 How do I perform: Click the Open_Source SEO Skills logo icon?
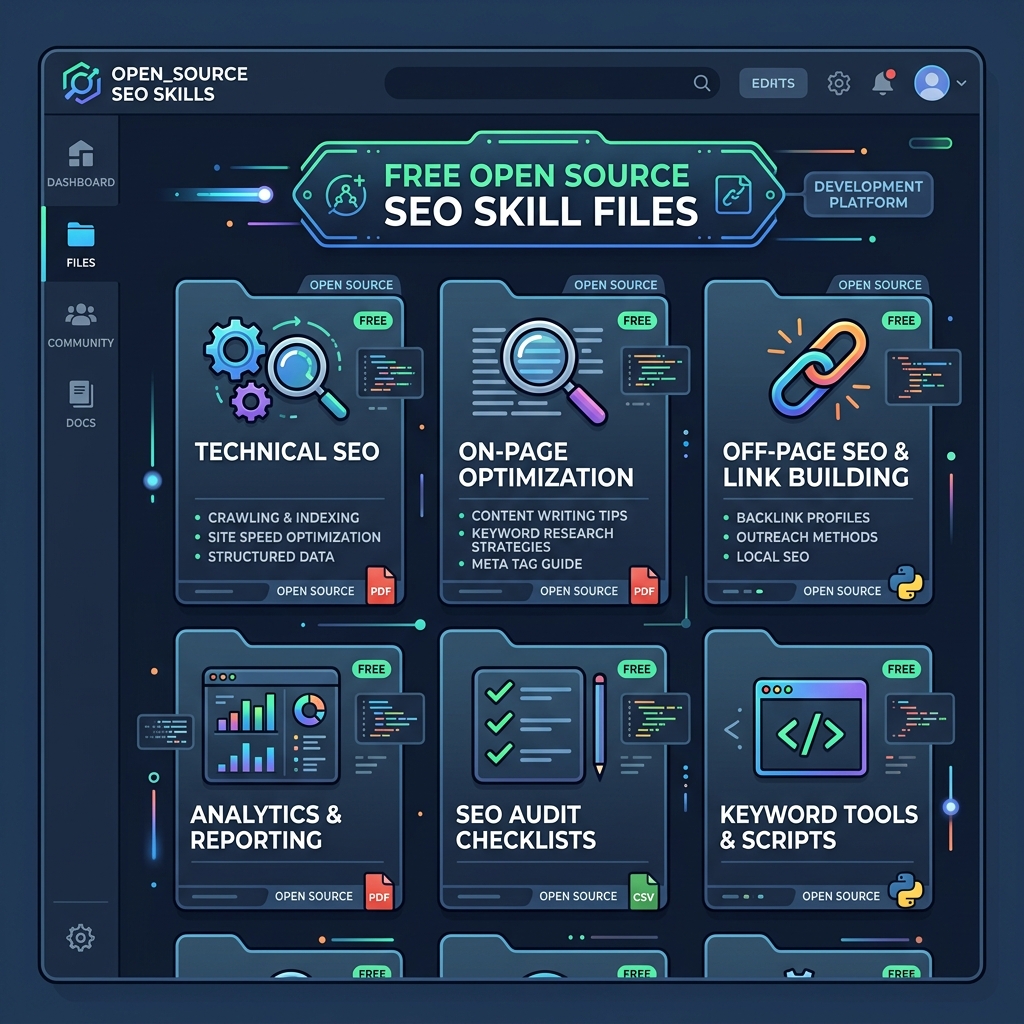click(82, 83)
